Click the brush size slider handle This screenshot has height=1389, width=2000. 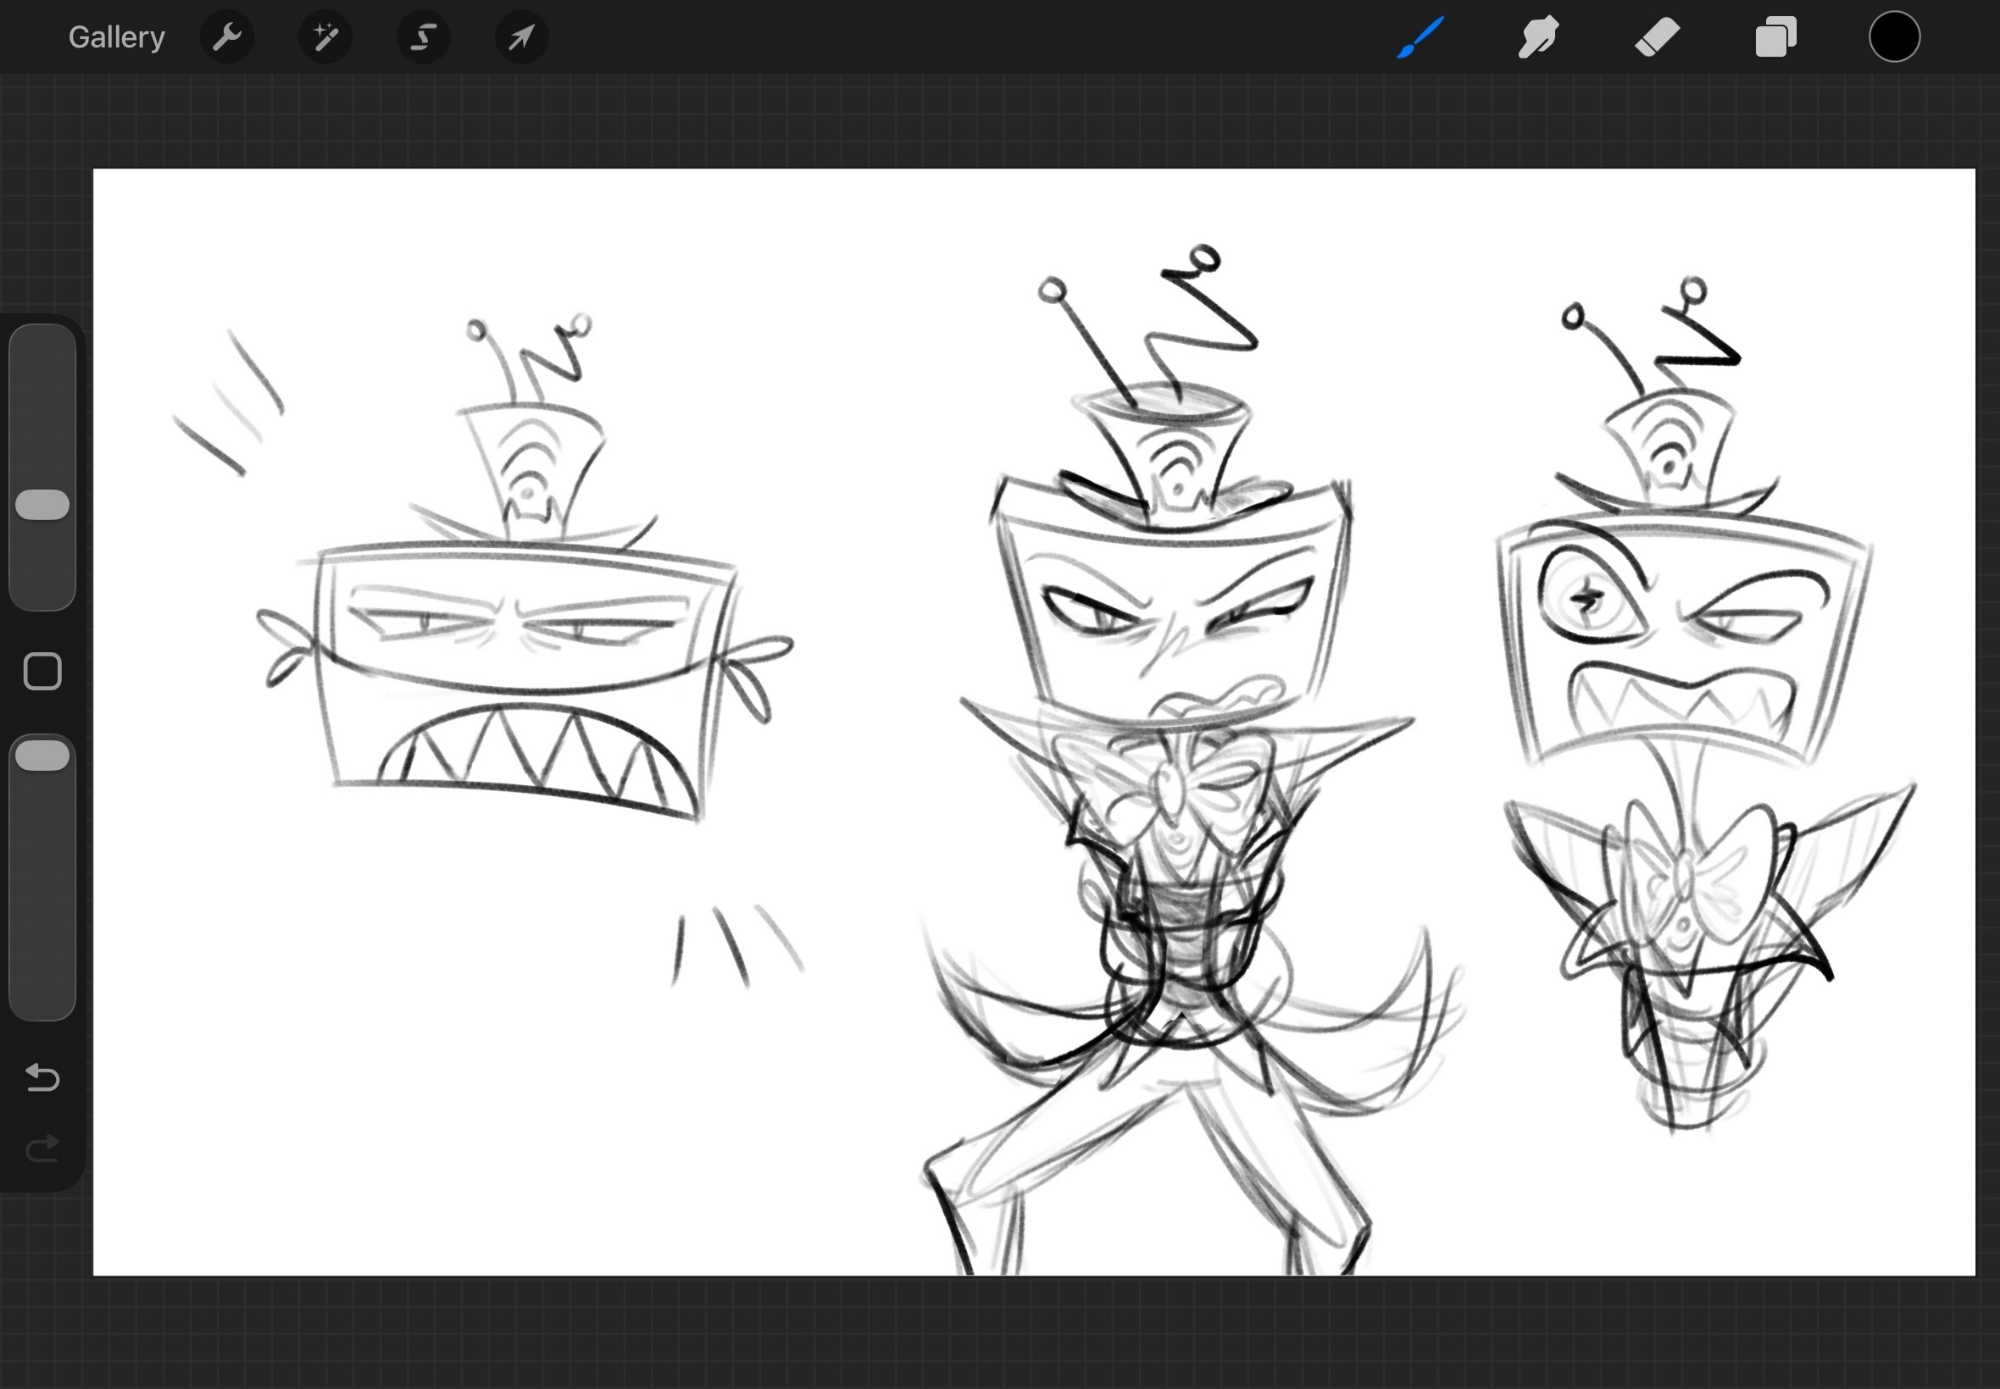[42, 505]
